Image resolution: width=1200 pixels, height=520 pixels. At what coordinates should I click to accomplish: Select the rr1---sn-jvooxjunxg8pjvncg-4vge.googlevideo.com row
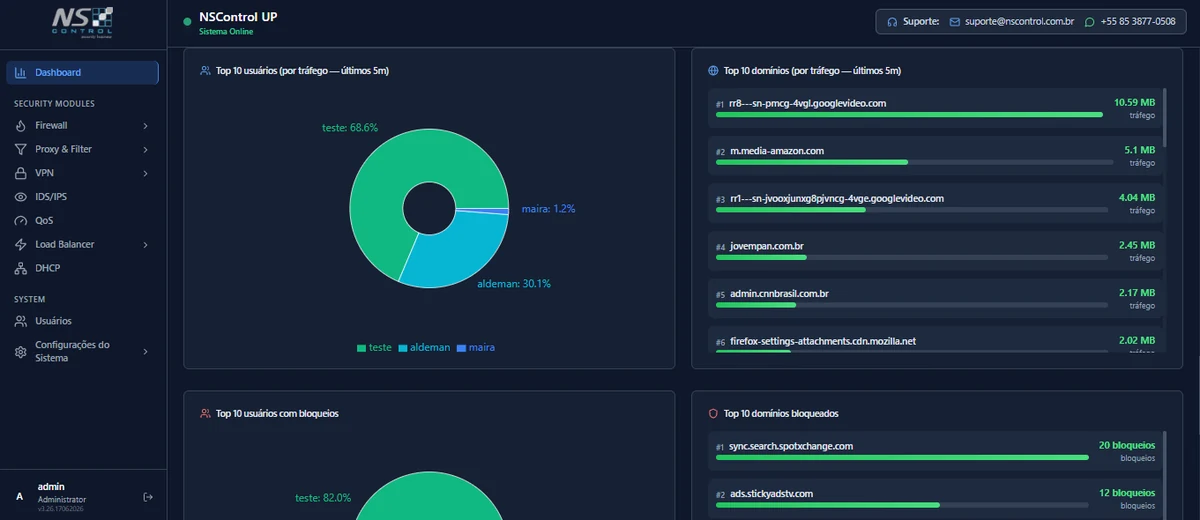tap(936, 204)
